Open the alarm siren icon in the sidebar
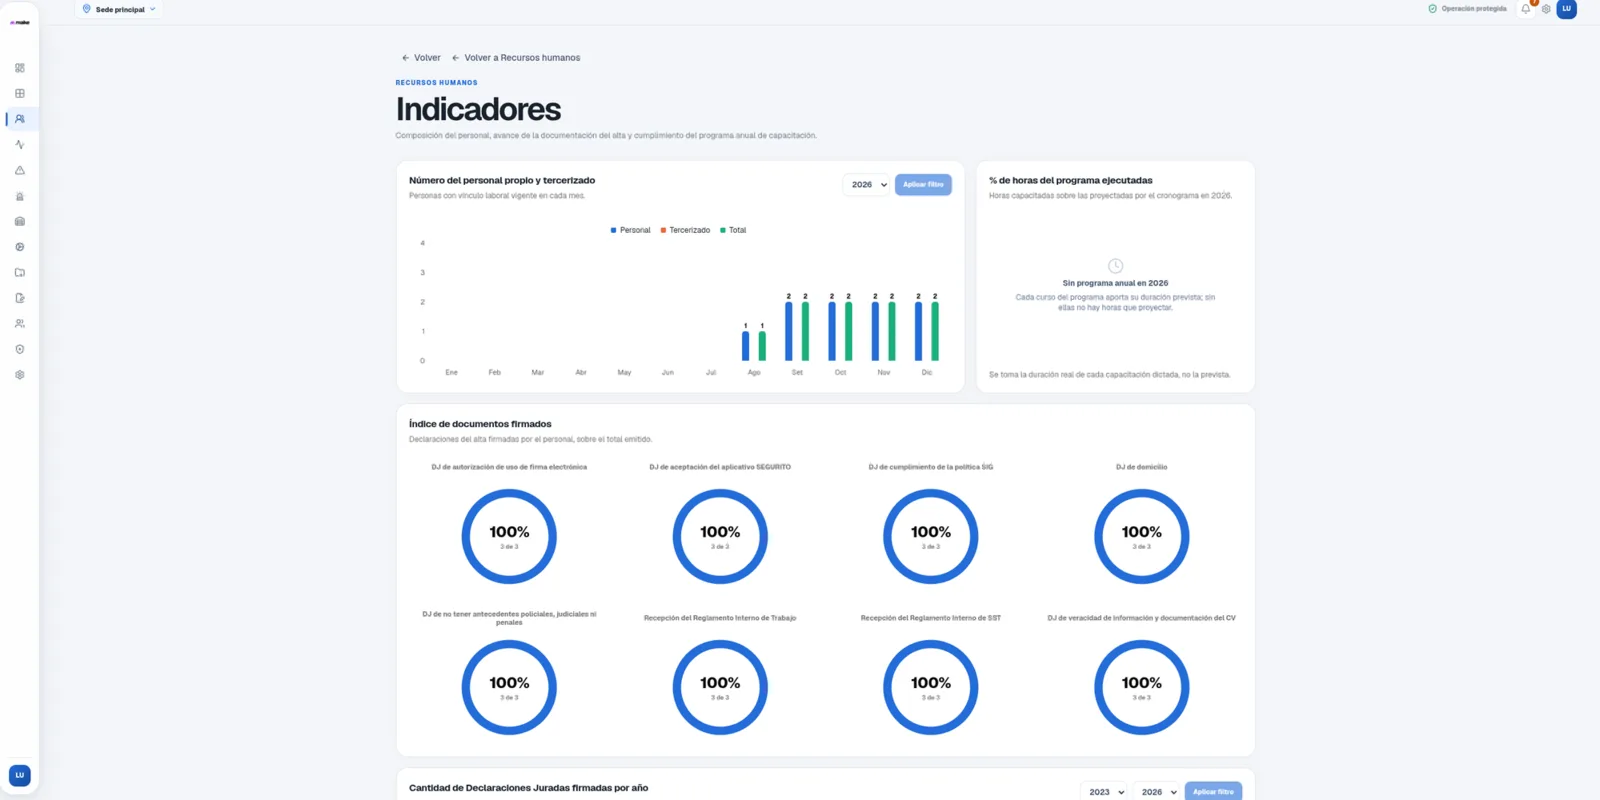 (20, 196)
